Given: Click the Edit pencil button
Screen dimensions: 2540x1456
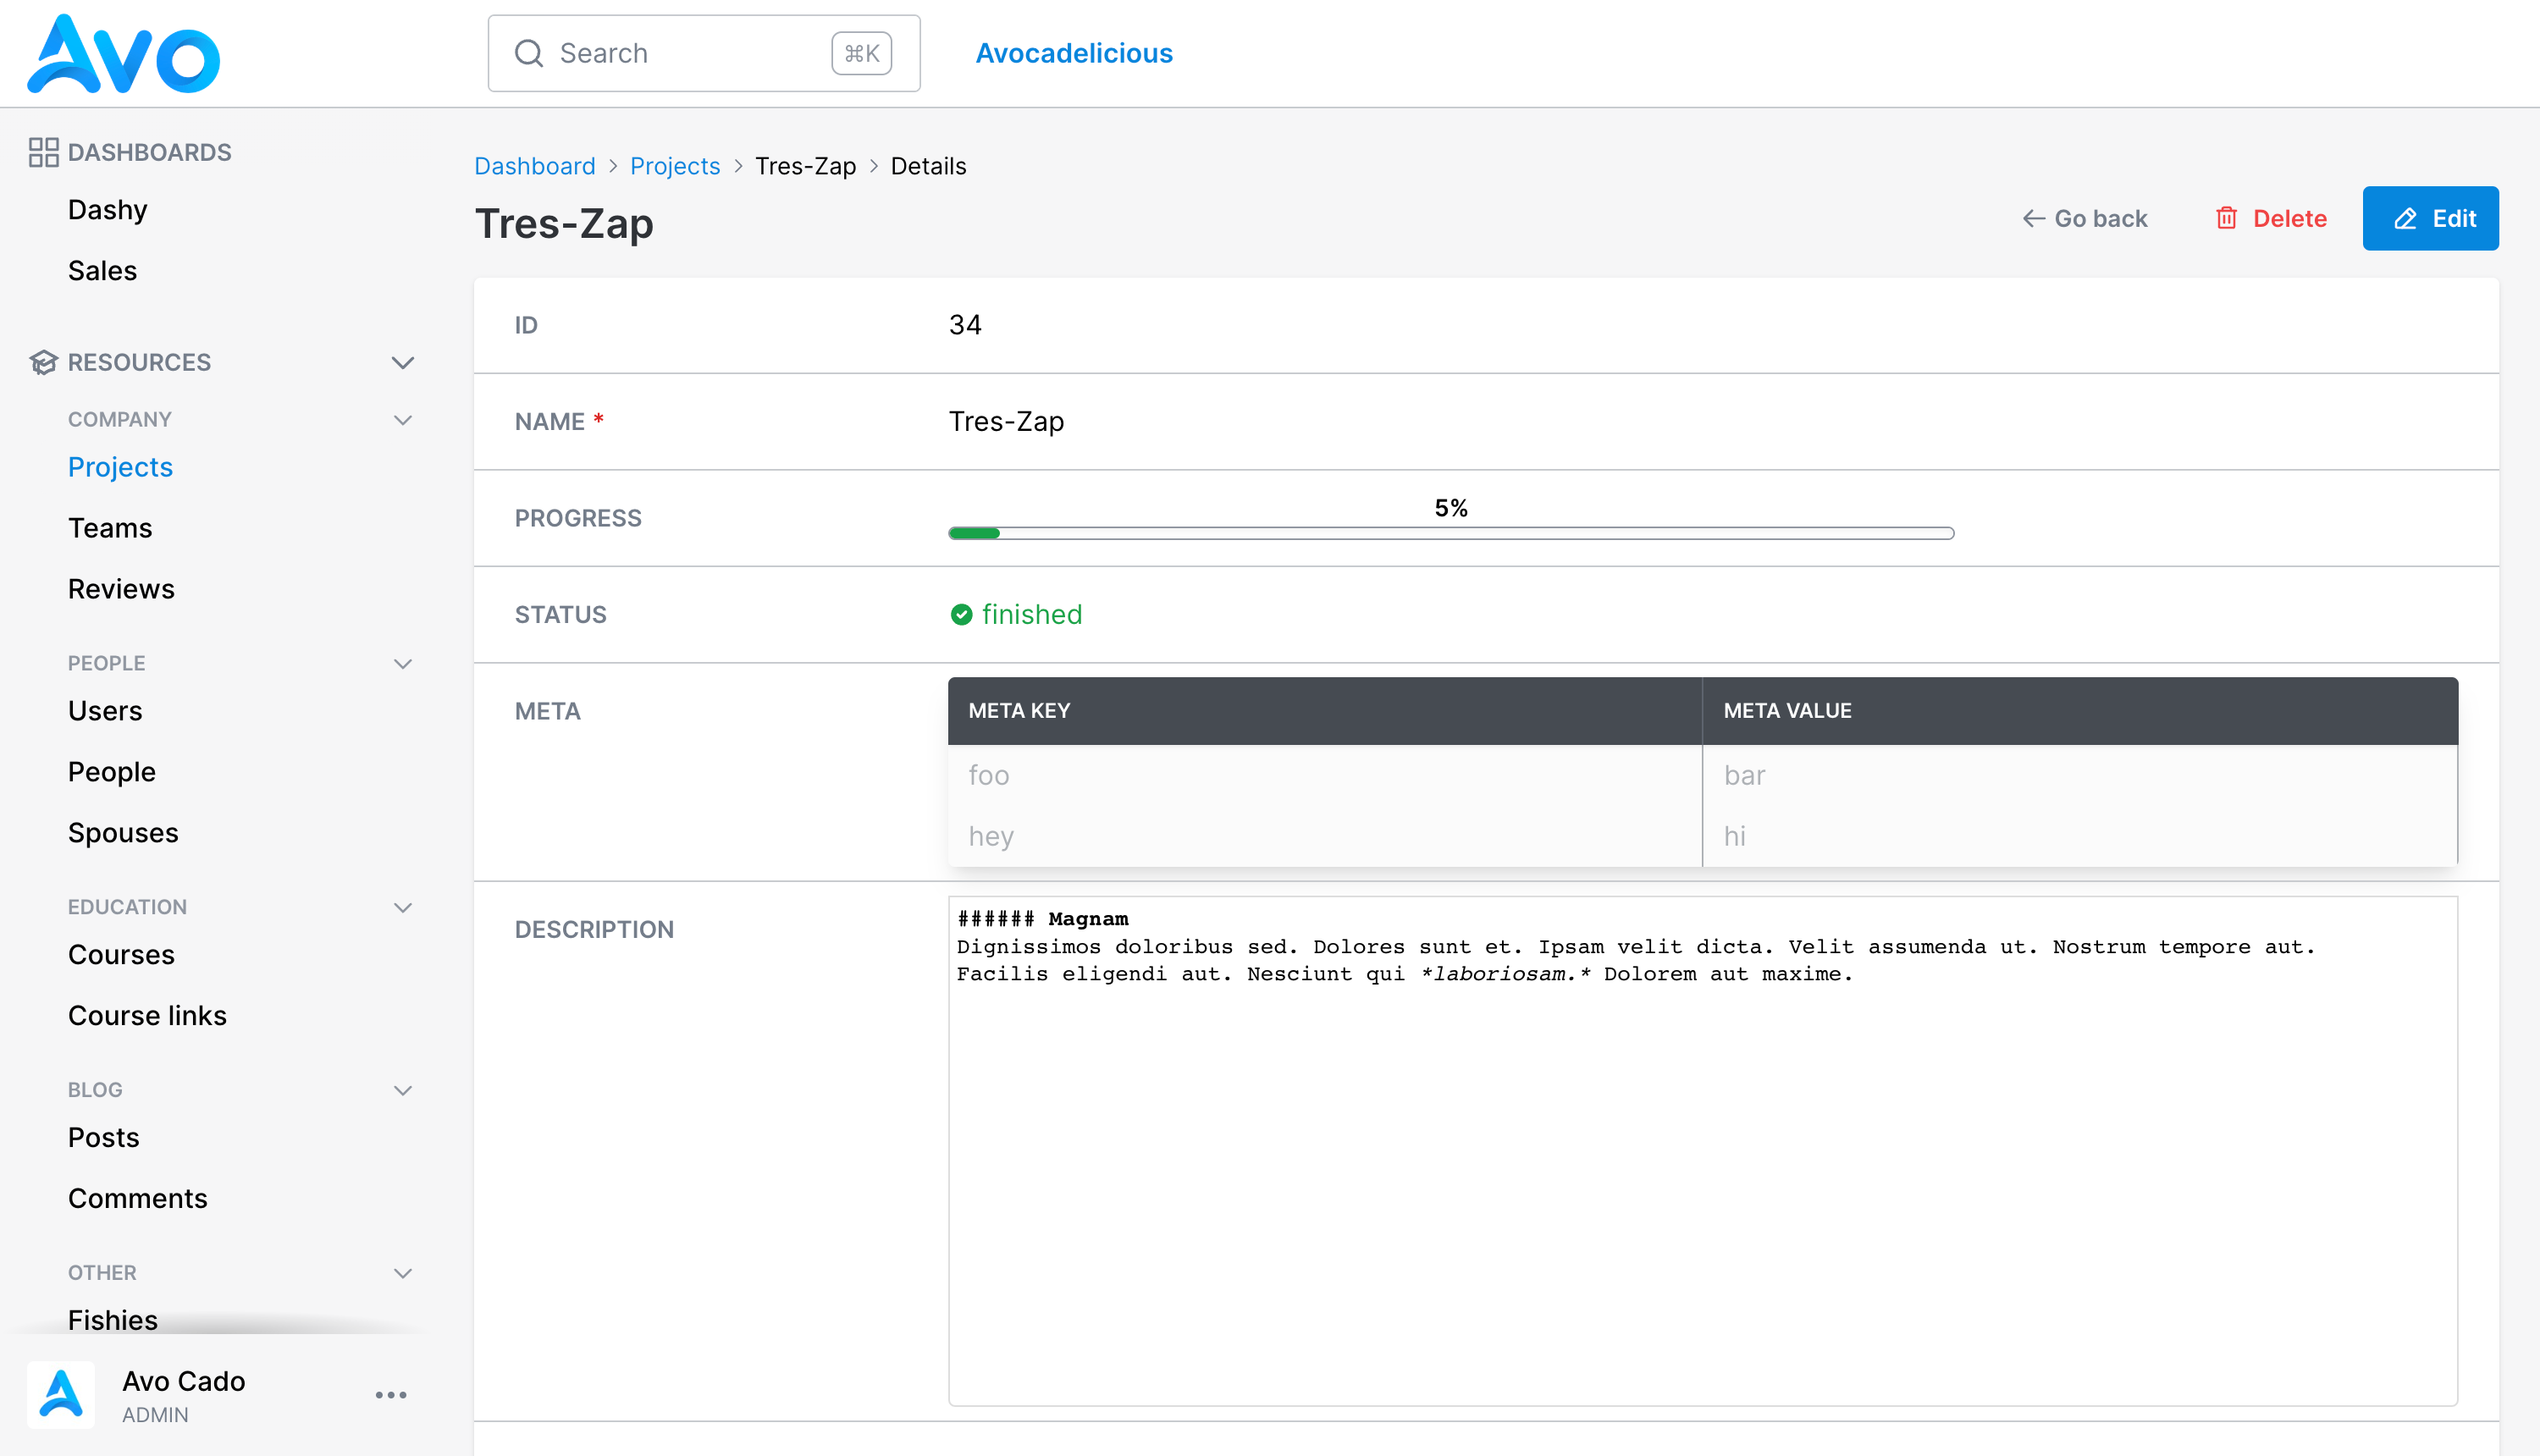Looking at the screenshot, I should pos(2430,218).
